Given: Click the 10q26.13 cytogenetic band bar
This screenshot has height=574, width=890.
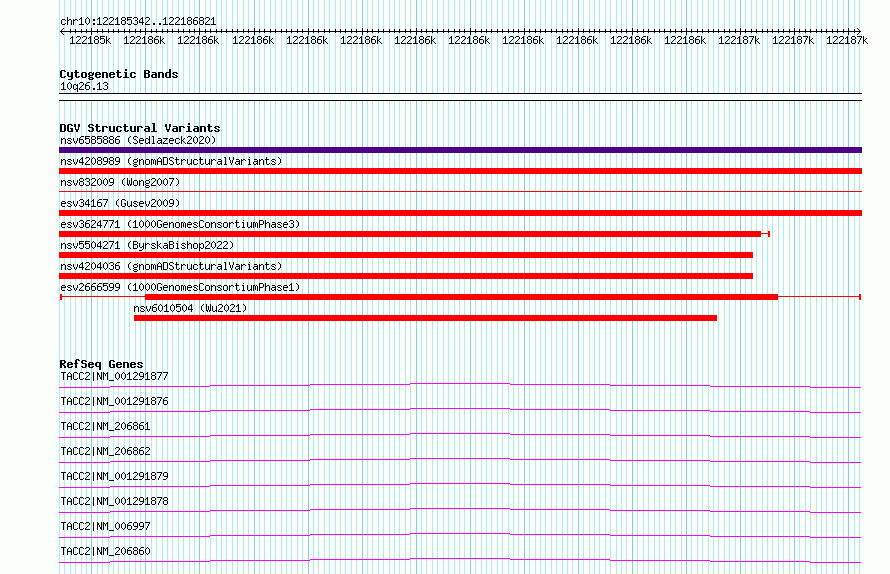Looking at the screenshot, I should (460, 97).
